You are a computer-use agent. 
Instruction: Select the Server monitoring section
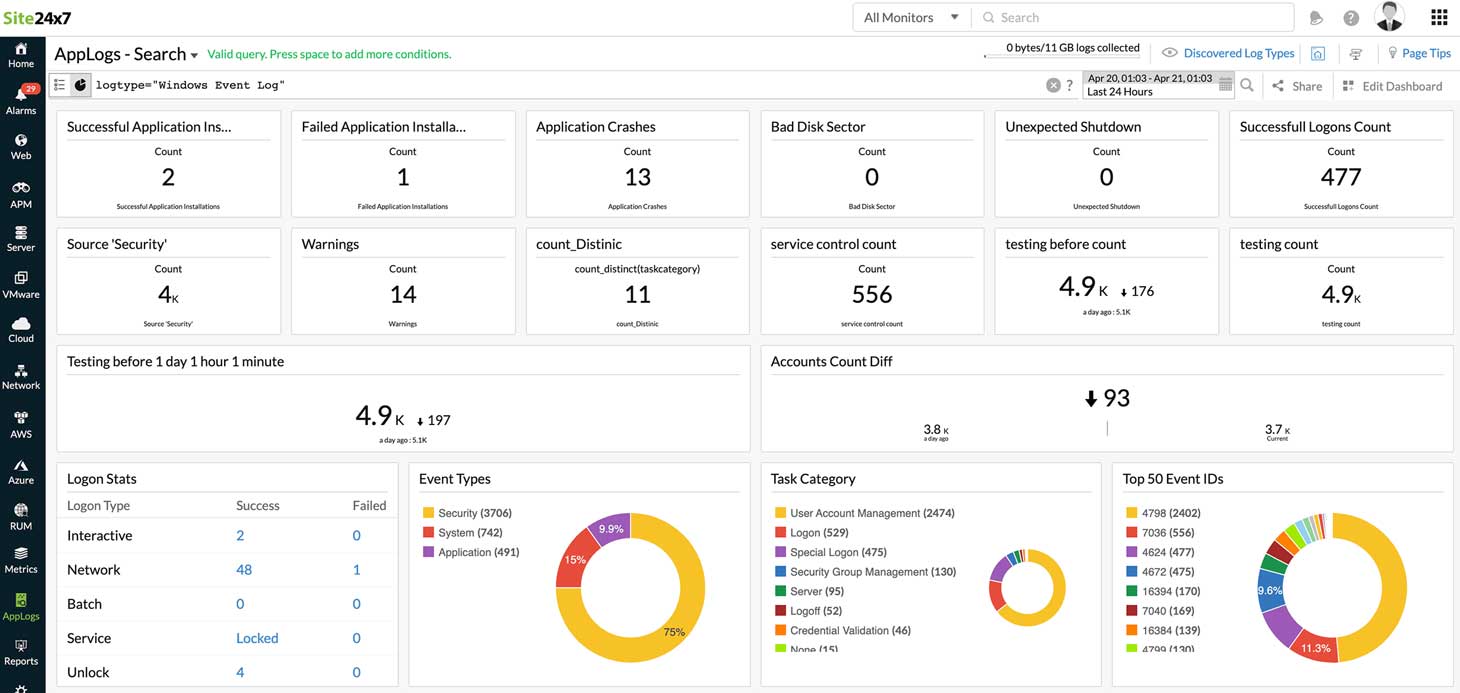[x=21, y=240]
